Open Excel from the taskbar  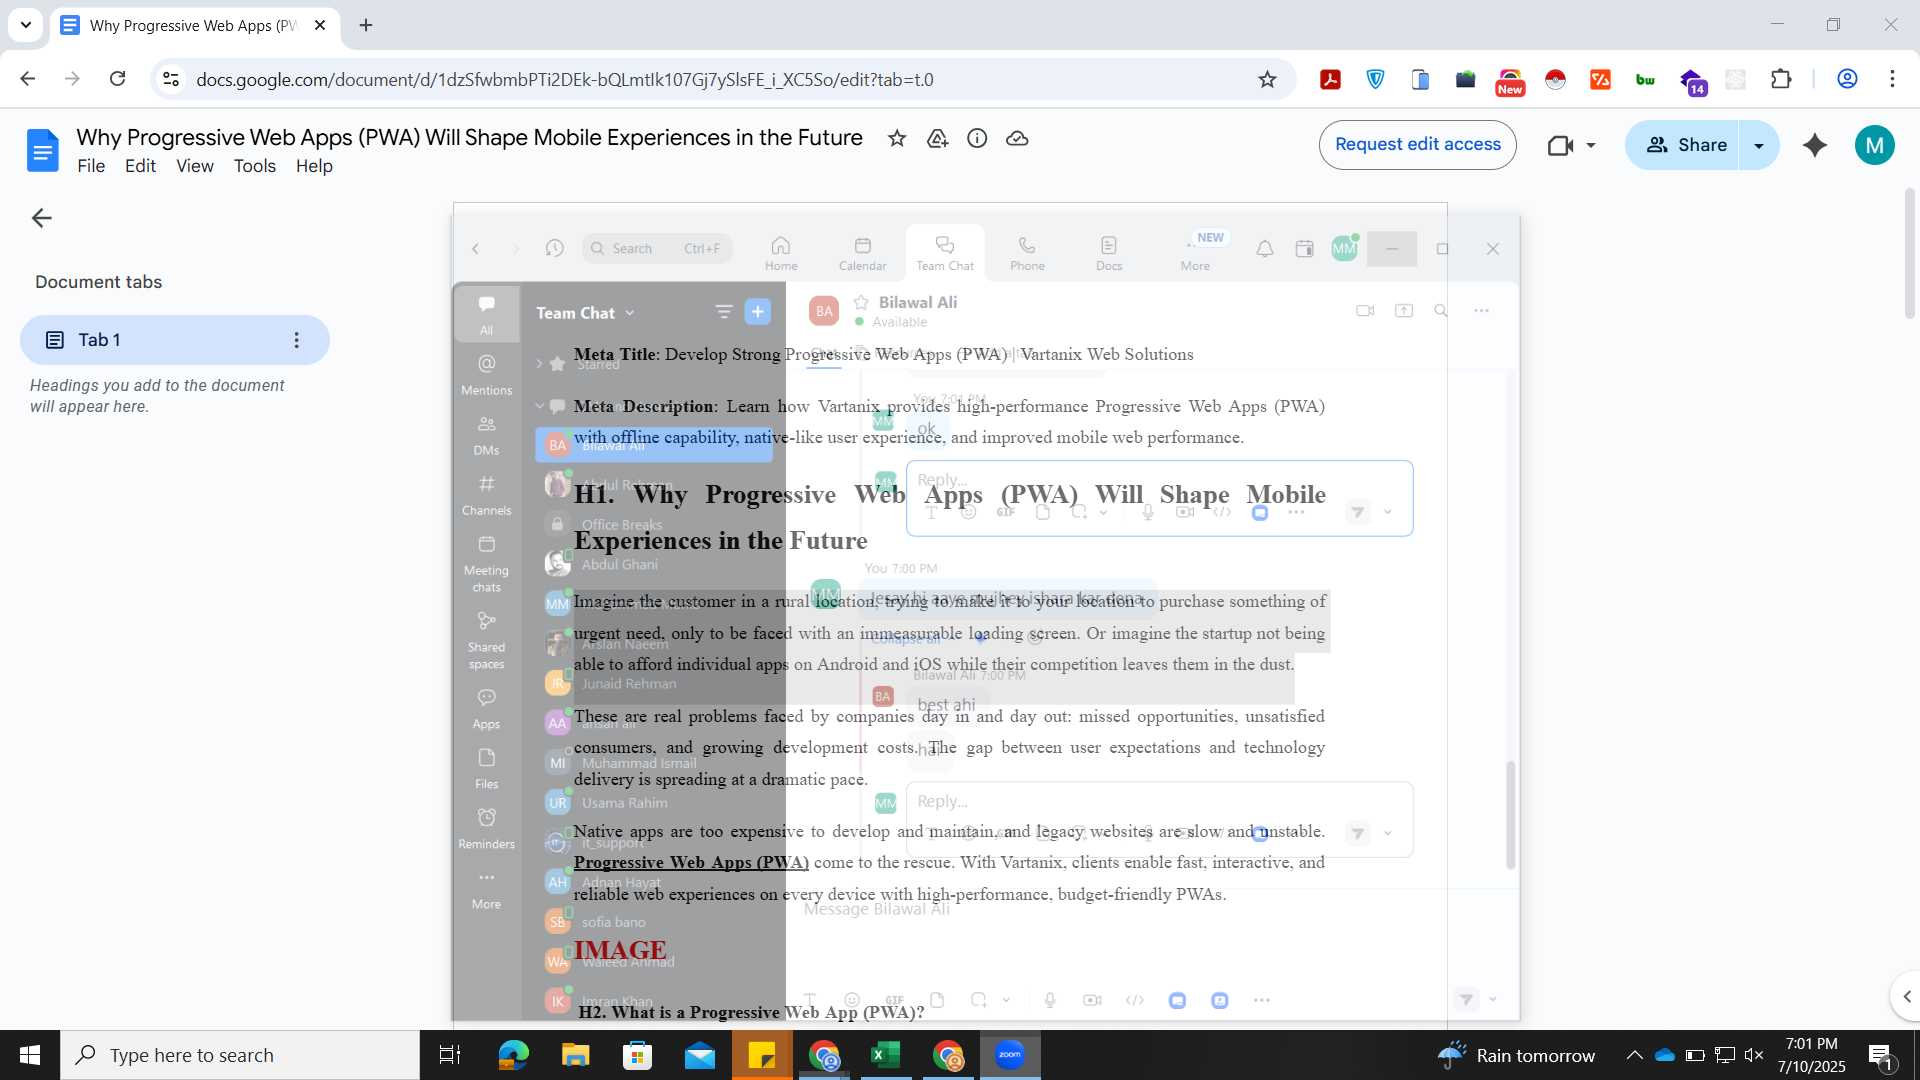(x=886, y=1055)
